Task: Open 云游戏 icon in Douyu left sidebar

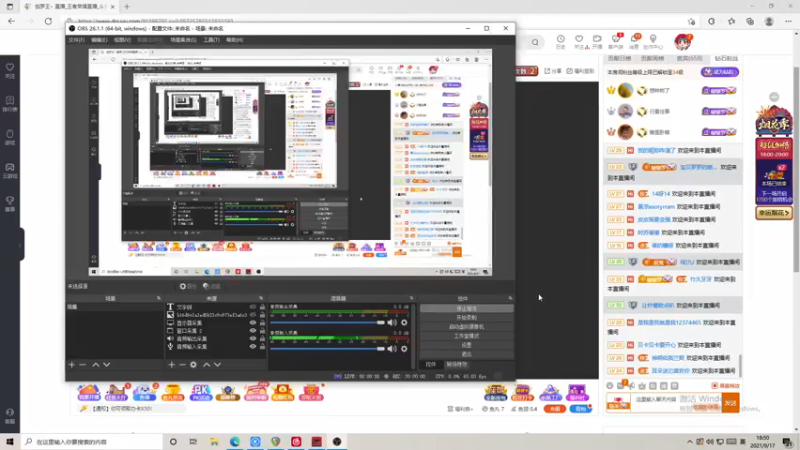Action: (x=10, y=170)
